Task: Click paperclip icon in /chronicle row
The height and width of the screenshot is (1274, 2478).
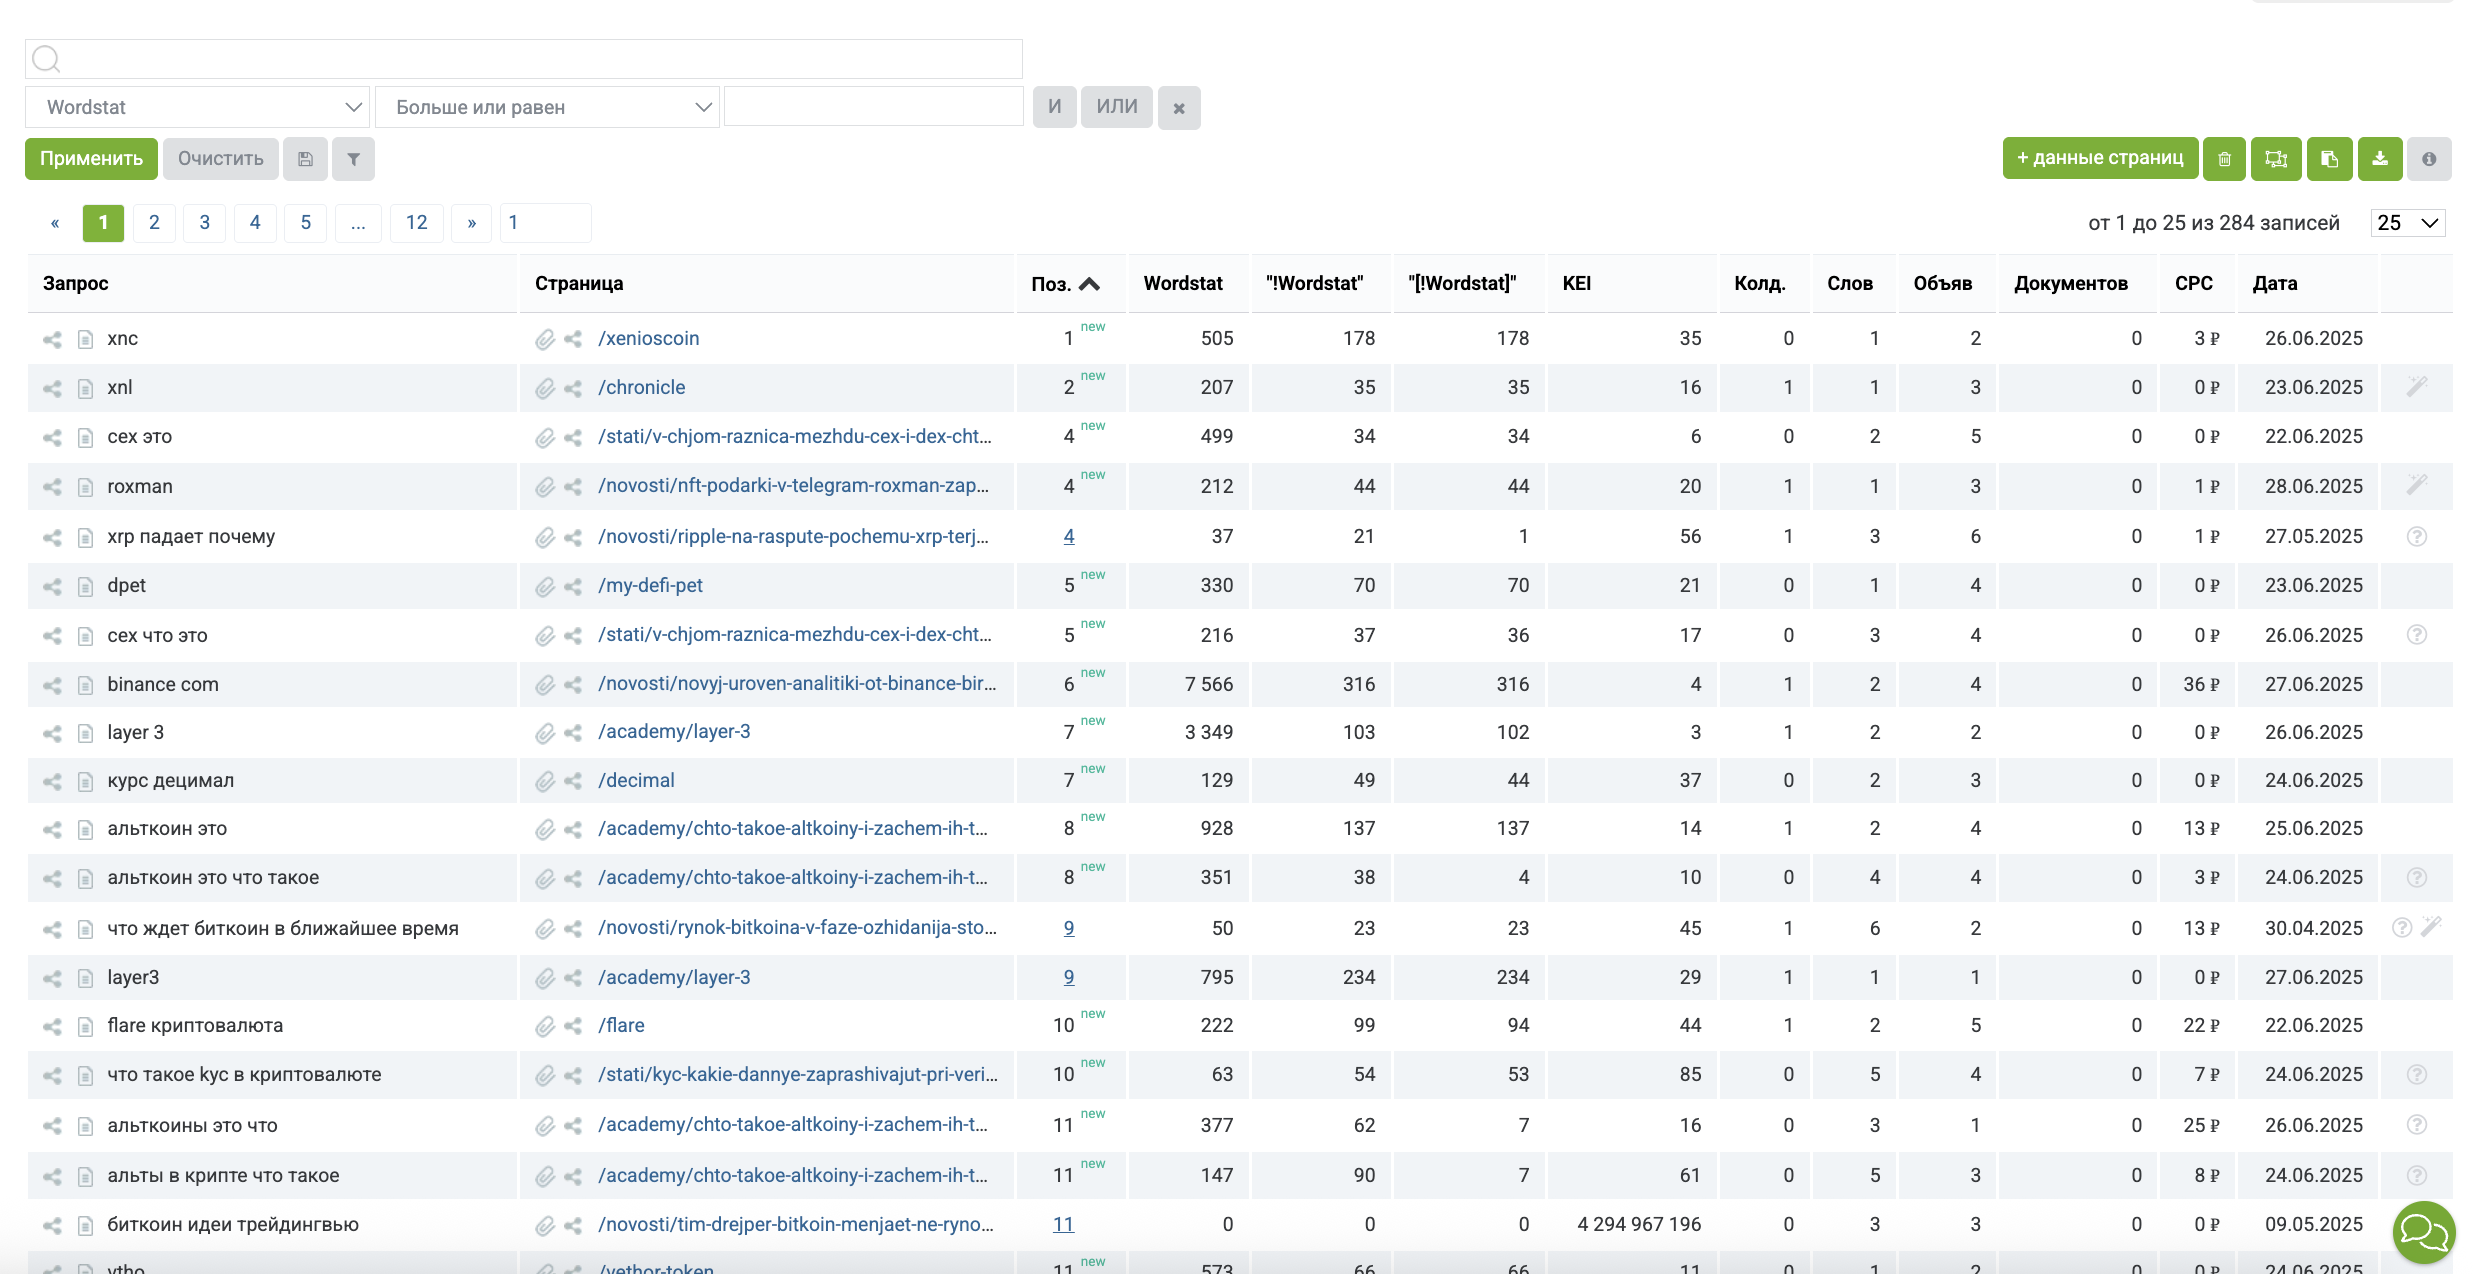Action: [x=544, y=388]
